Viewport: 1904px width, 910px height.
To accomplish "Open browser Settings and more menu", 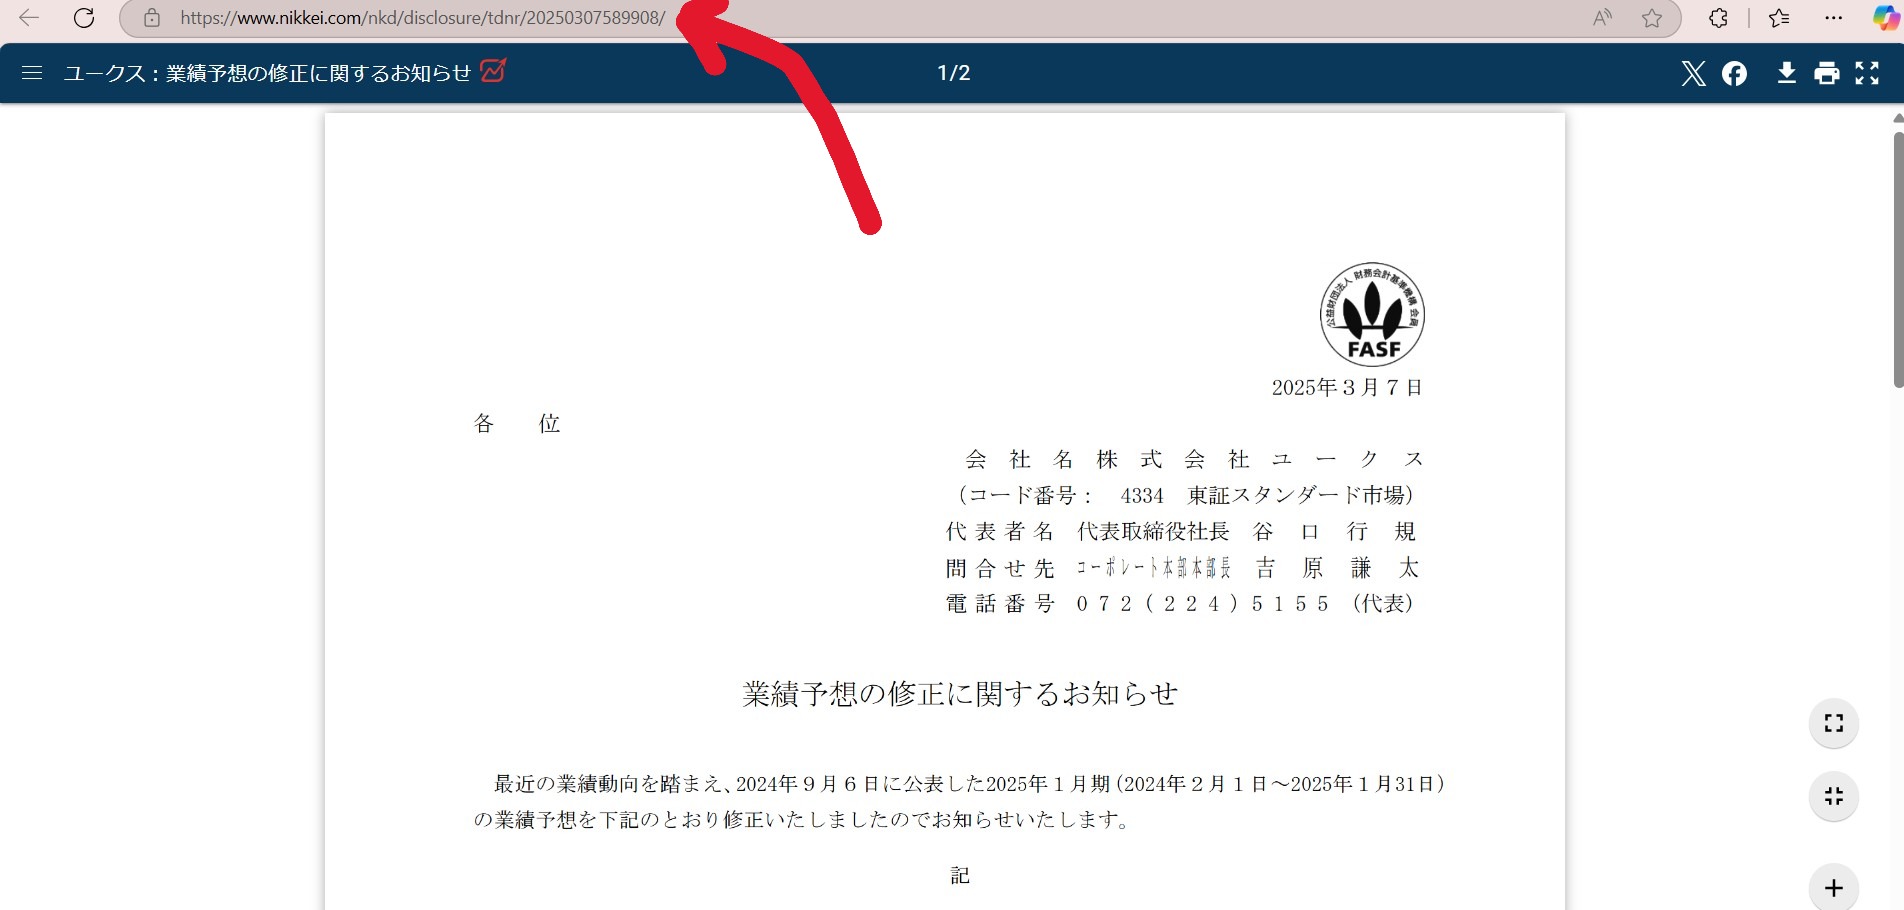I will coord(1833,18).
